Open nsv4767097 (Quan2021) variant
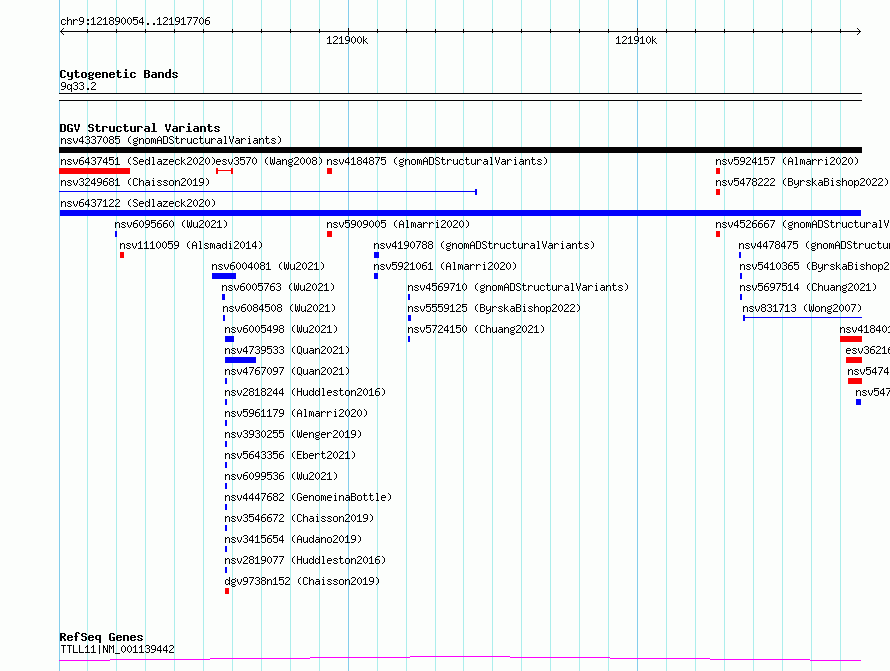This screenshot has width=890, height=671. [287, 371]
